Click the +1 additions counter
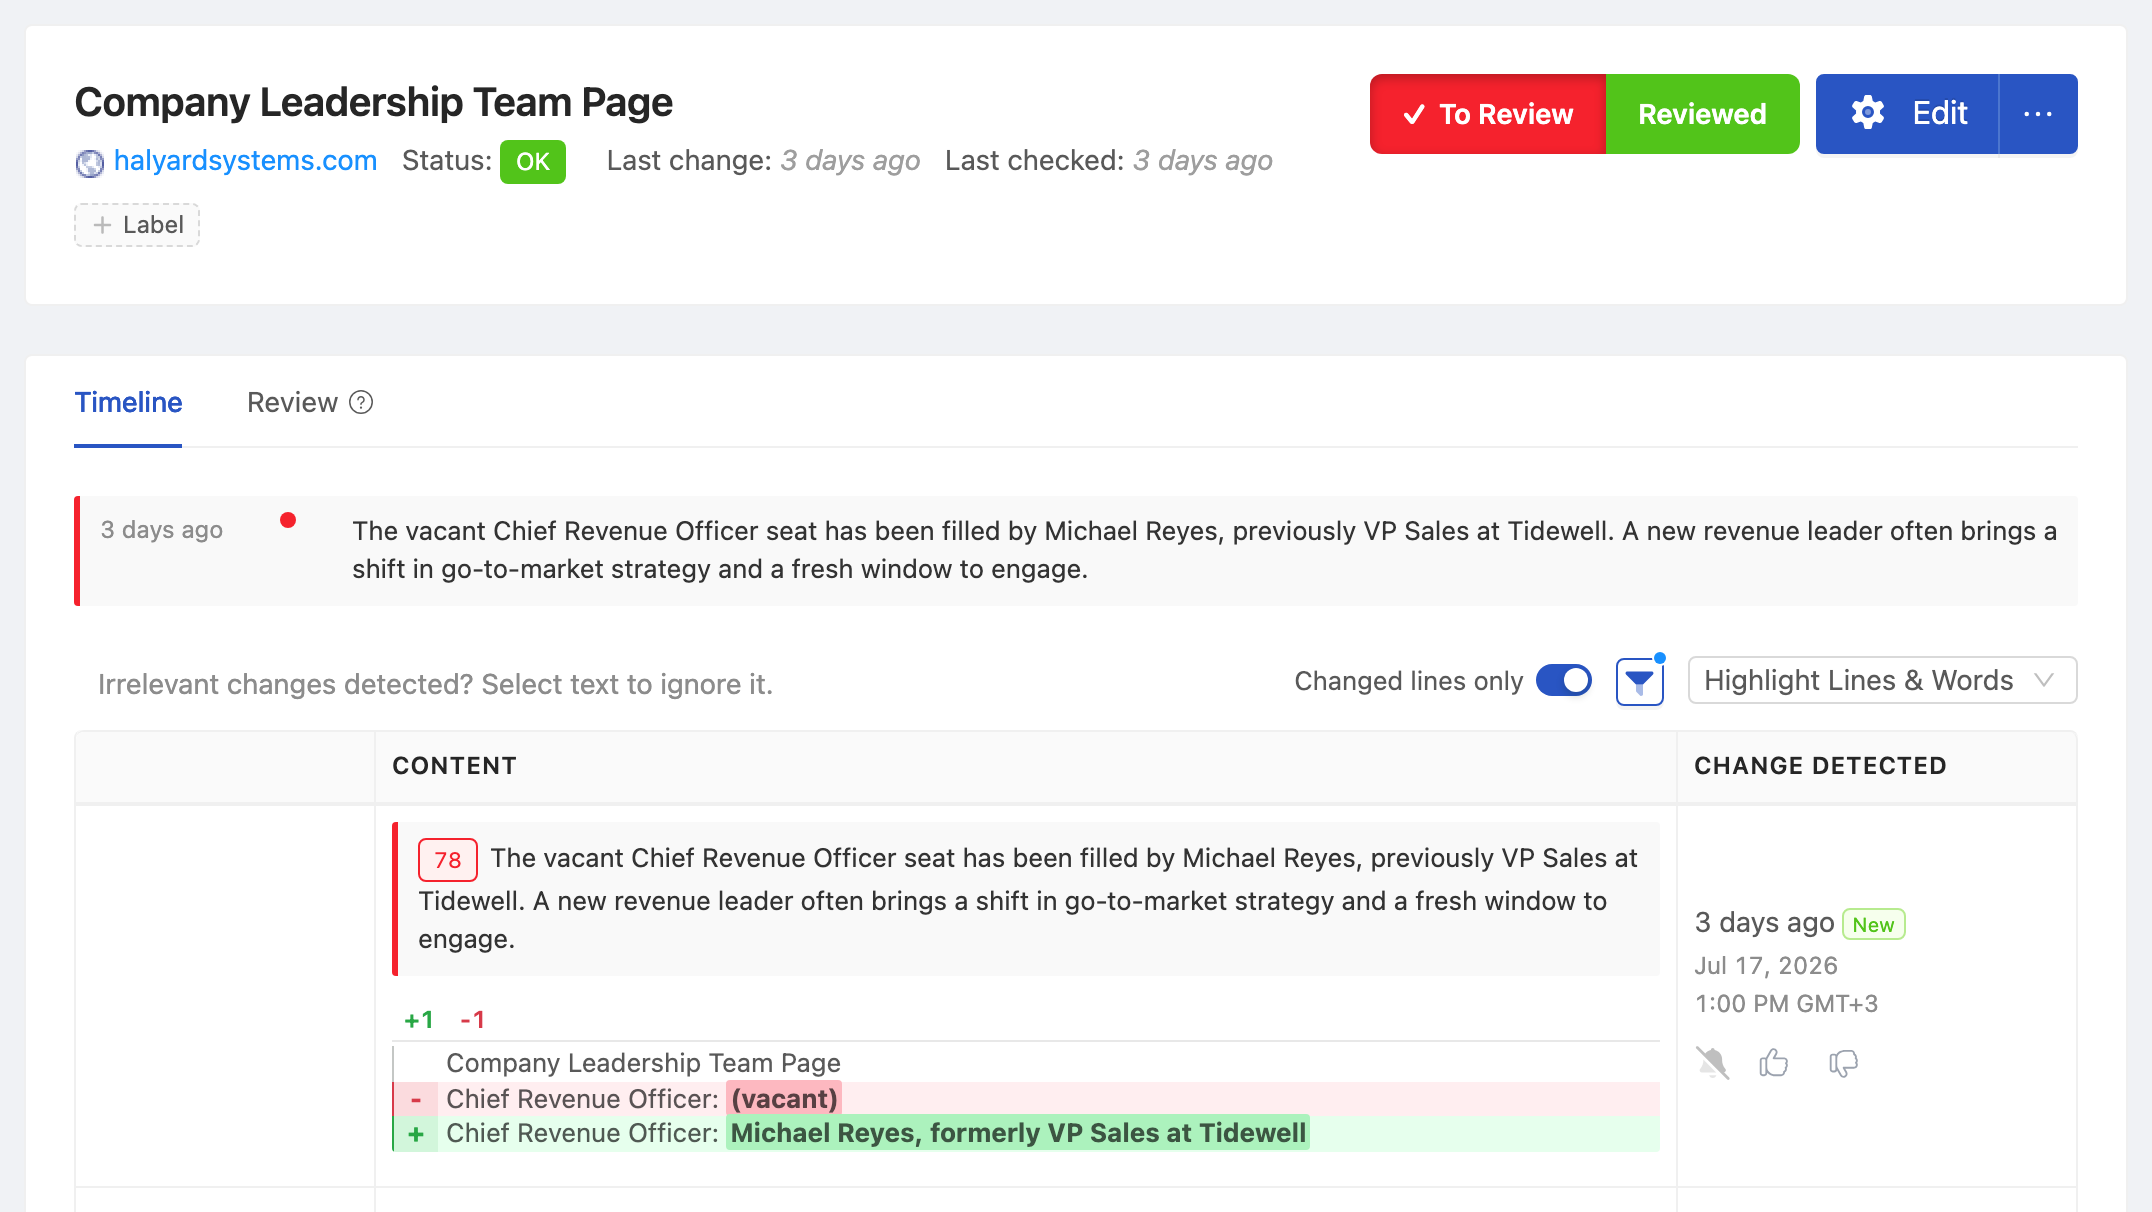Screen dimensions: 2152x1212 (x=418, y=1020)
